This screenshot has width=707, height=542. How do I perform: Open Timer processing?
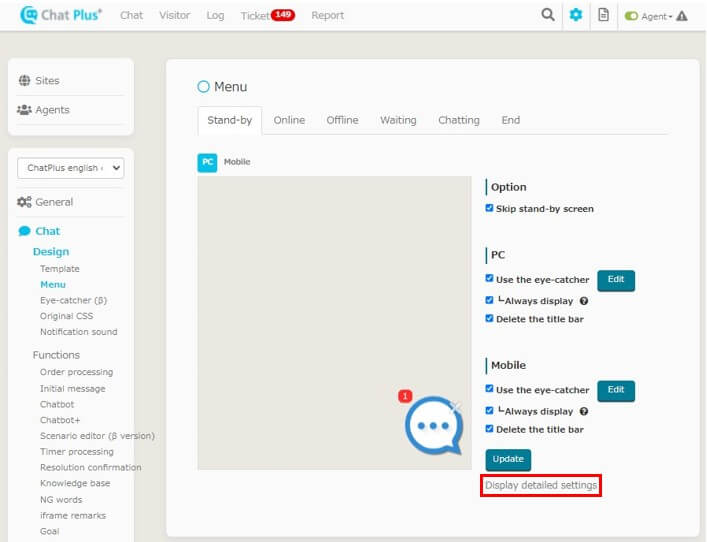coord(77,452)
